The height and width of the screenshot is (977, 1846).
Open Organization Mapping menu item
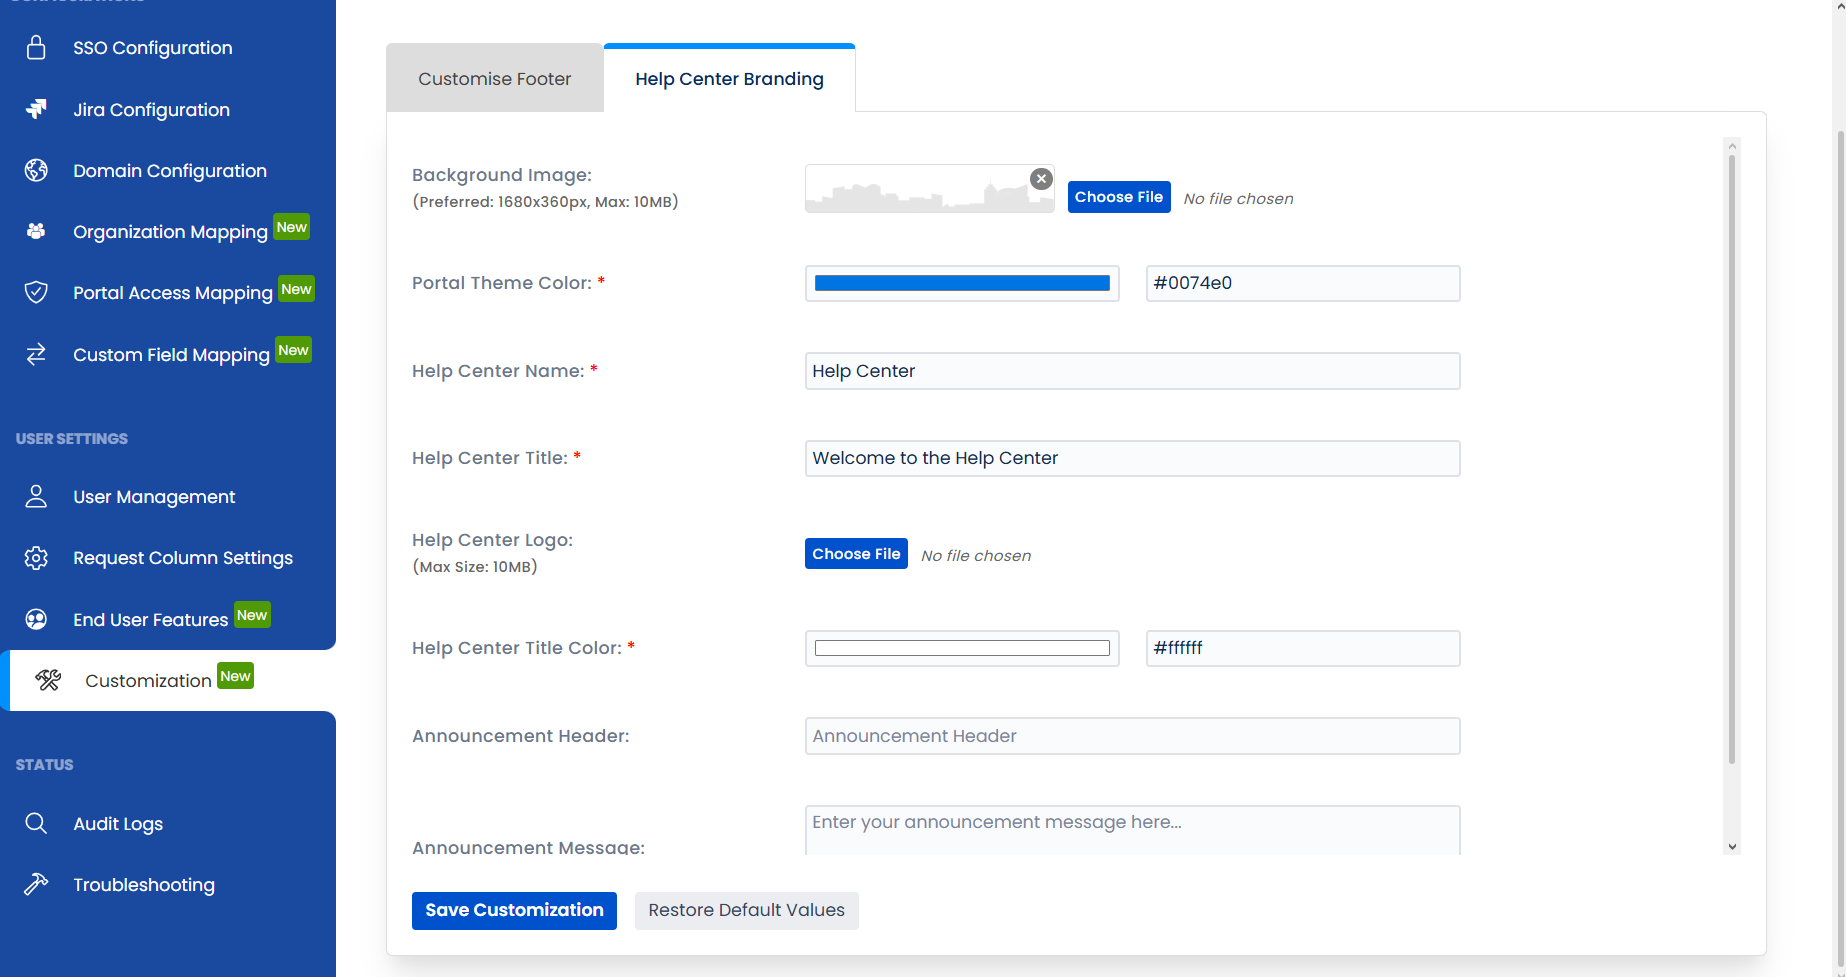click(168, 231)
